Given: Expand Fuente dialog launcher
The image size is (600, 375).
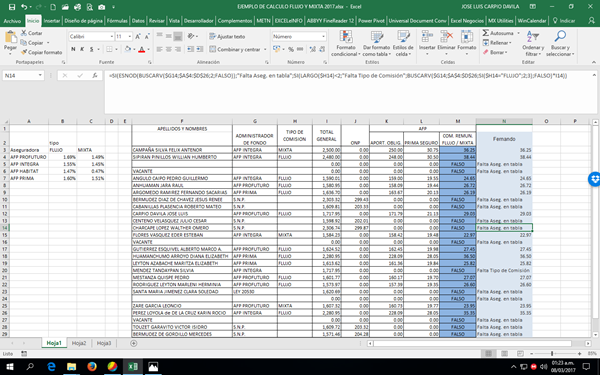Looking at the screenshot, I should tap(150, 62).
